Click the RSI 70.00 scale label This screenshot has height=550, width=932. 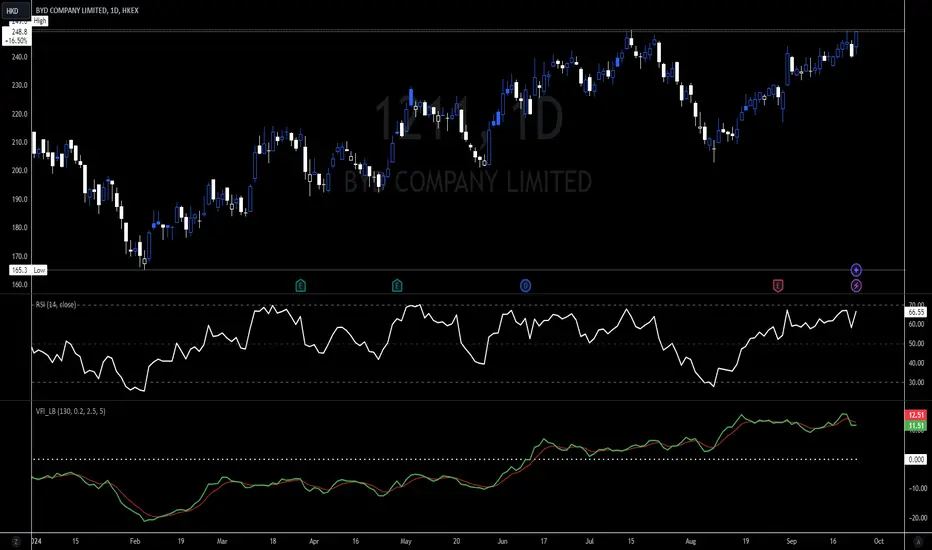point(916,304)
